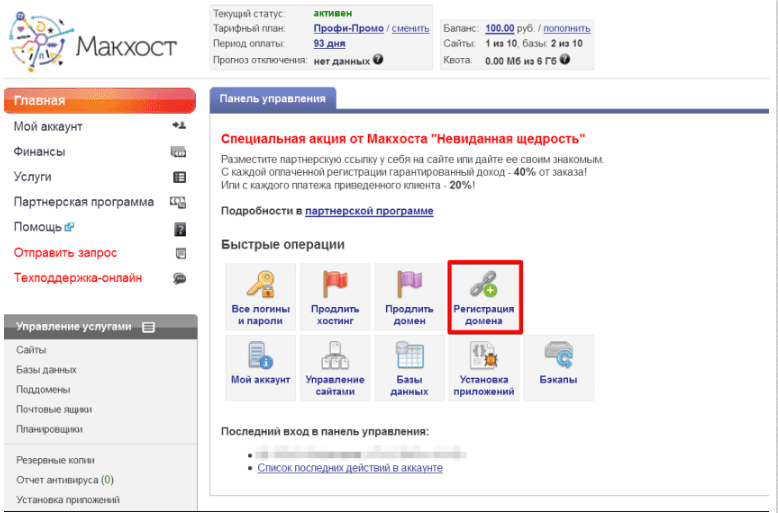Screen dimensions: 778x513
Task: Click the Отправить запрос link
Action: click(65, 253)
